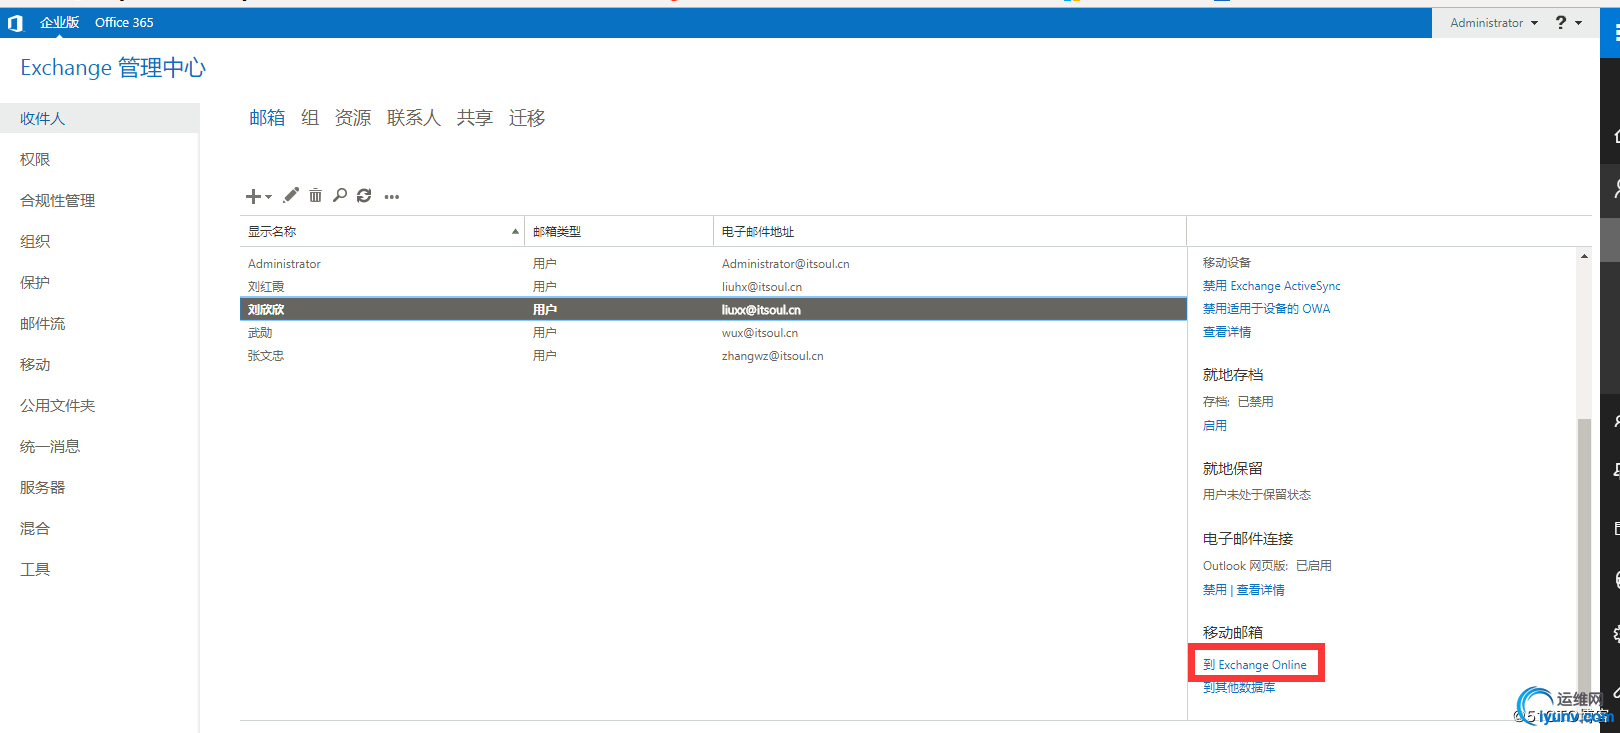Click 禁用 link under 电子邮件连接
Viewport: 1620px width, 733px height.
tap(1214, 590)
